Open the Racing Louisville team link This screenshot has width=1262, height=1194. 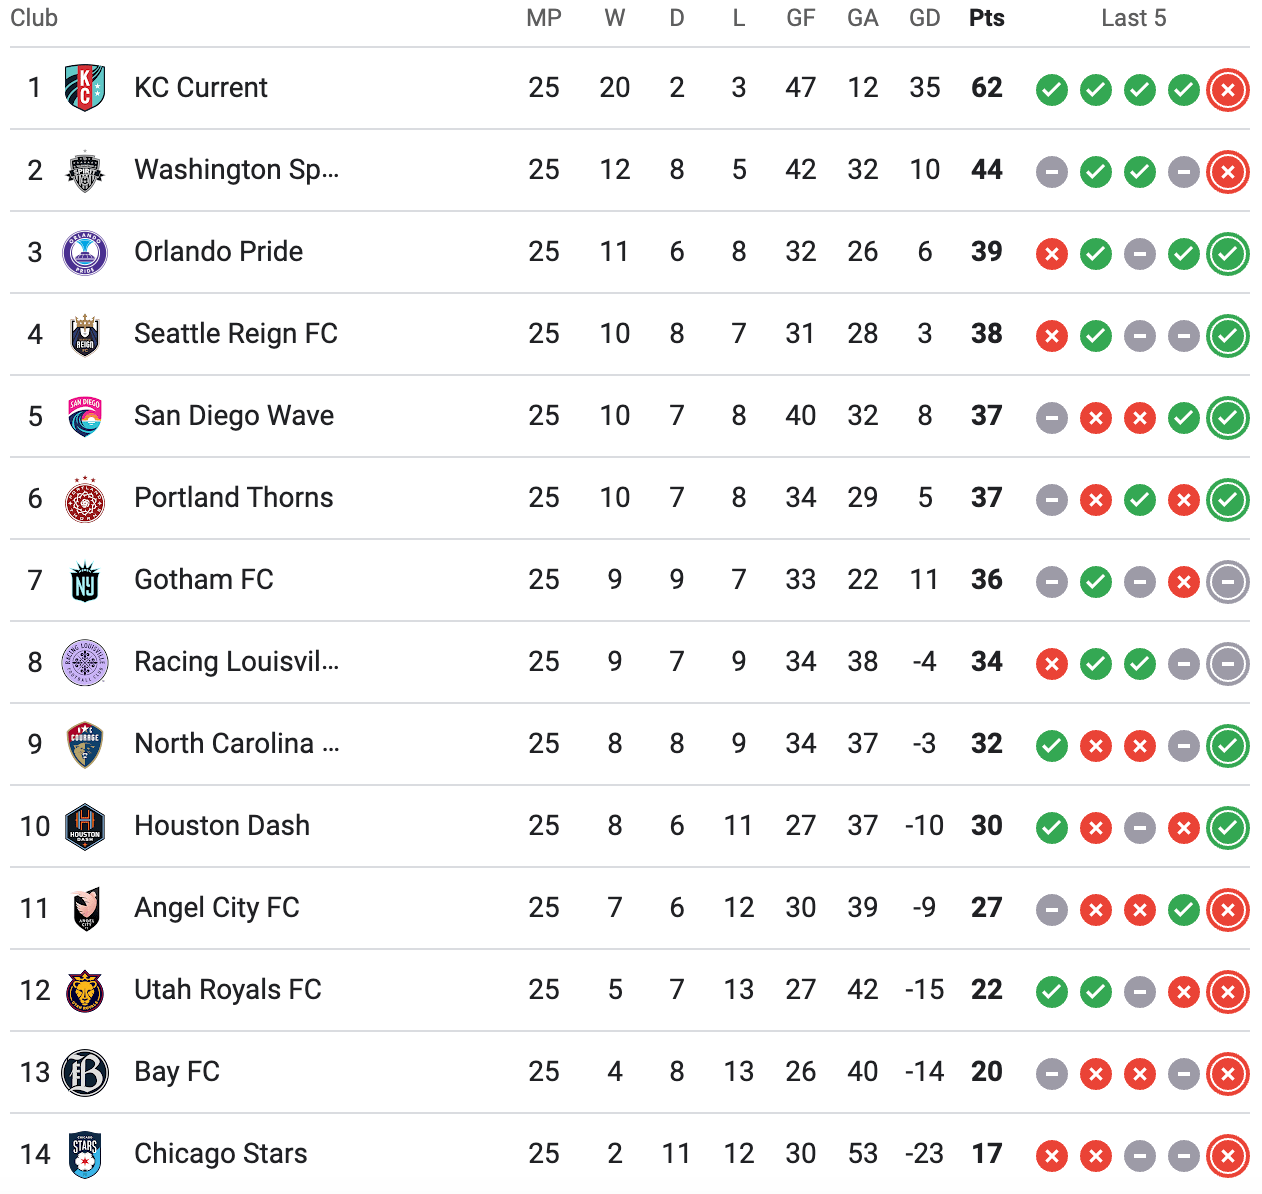(x=237, y=661)
